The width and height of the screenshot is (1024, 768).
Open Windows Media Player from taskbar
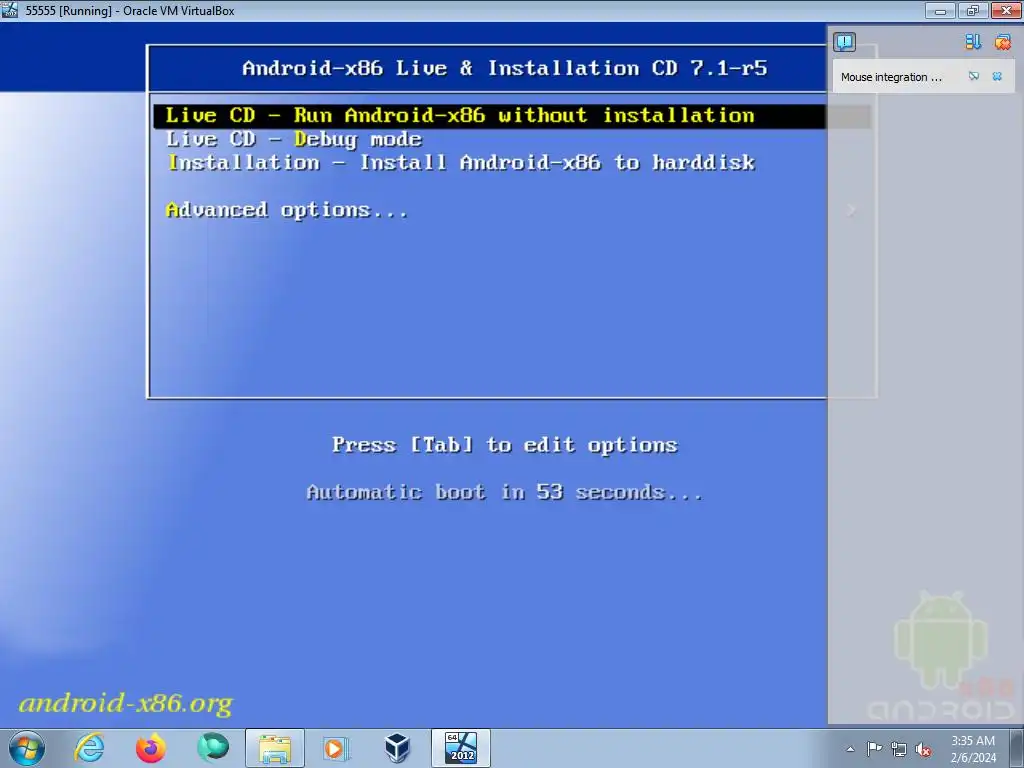(x=336, y=748)
